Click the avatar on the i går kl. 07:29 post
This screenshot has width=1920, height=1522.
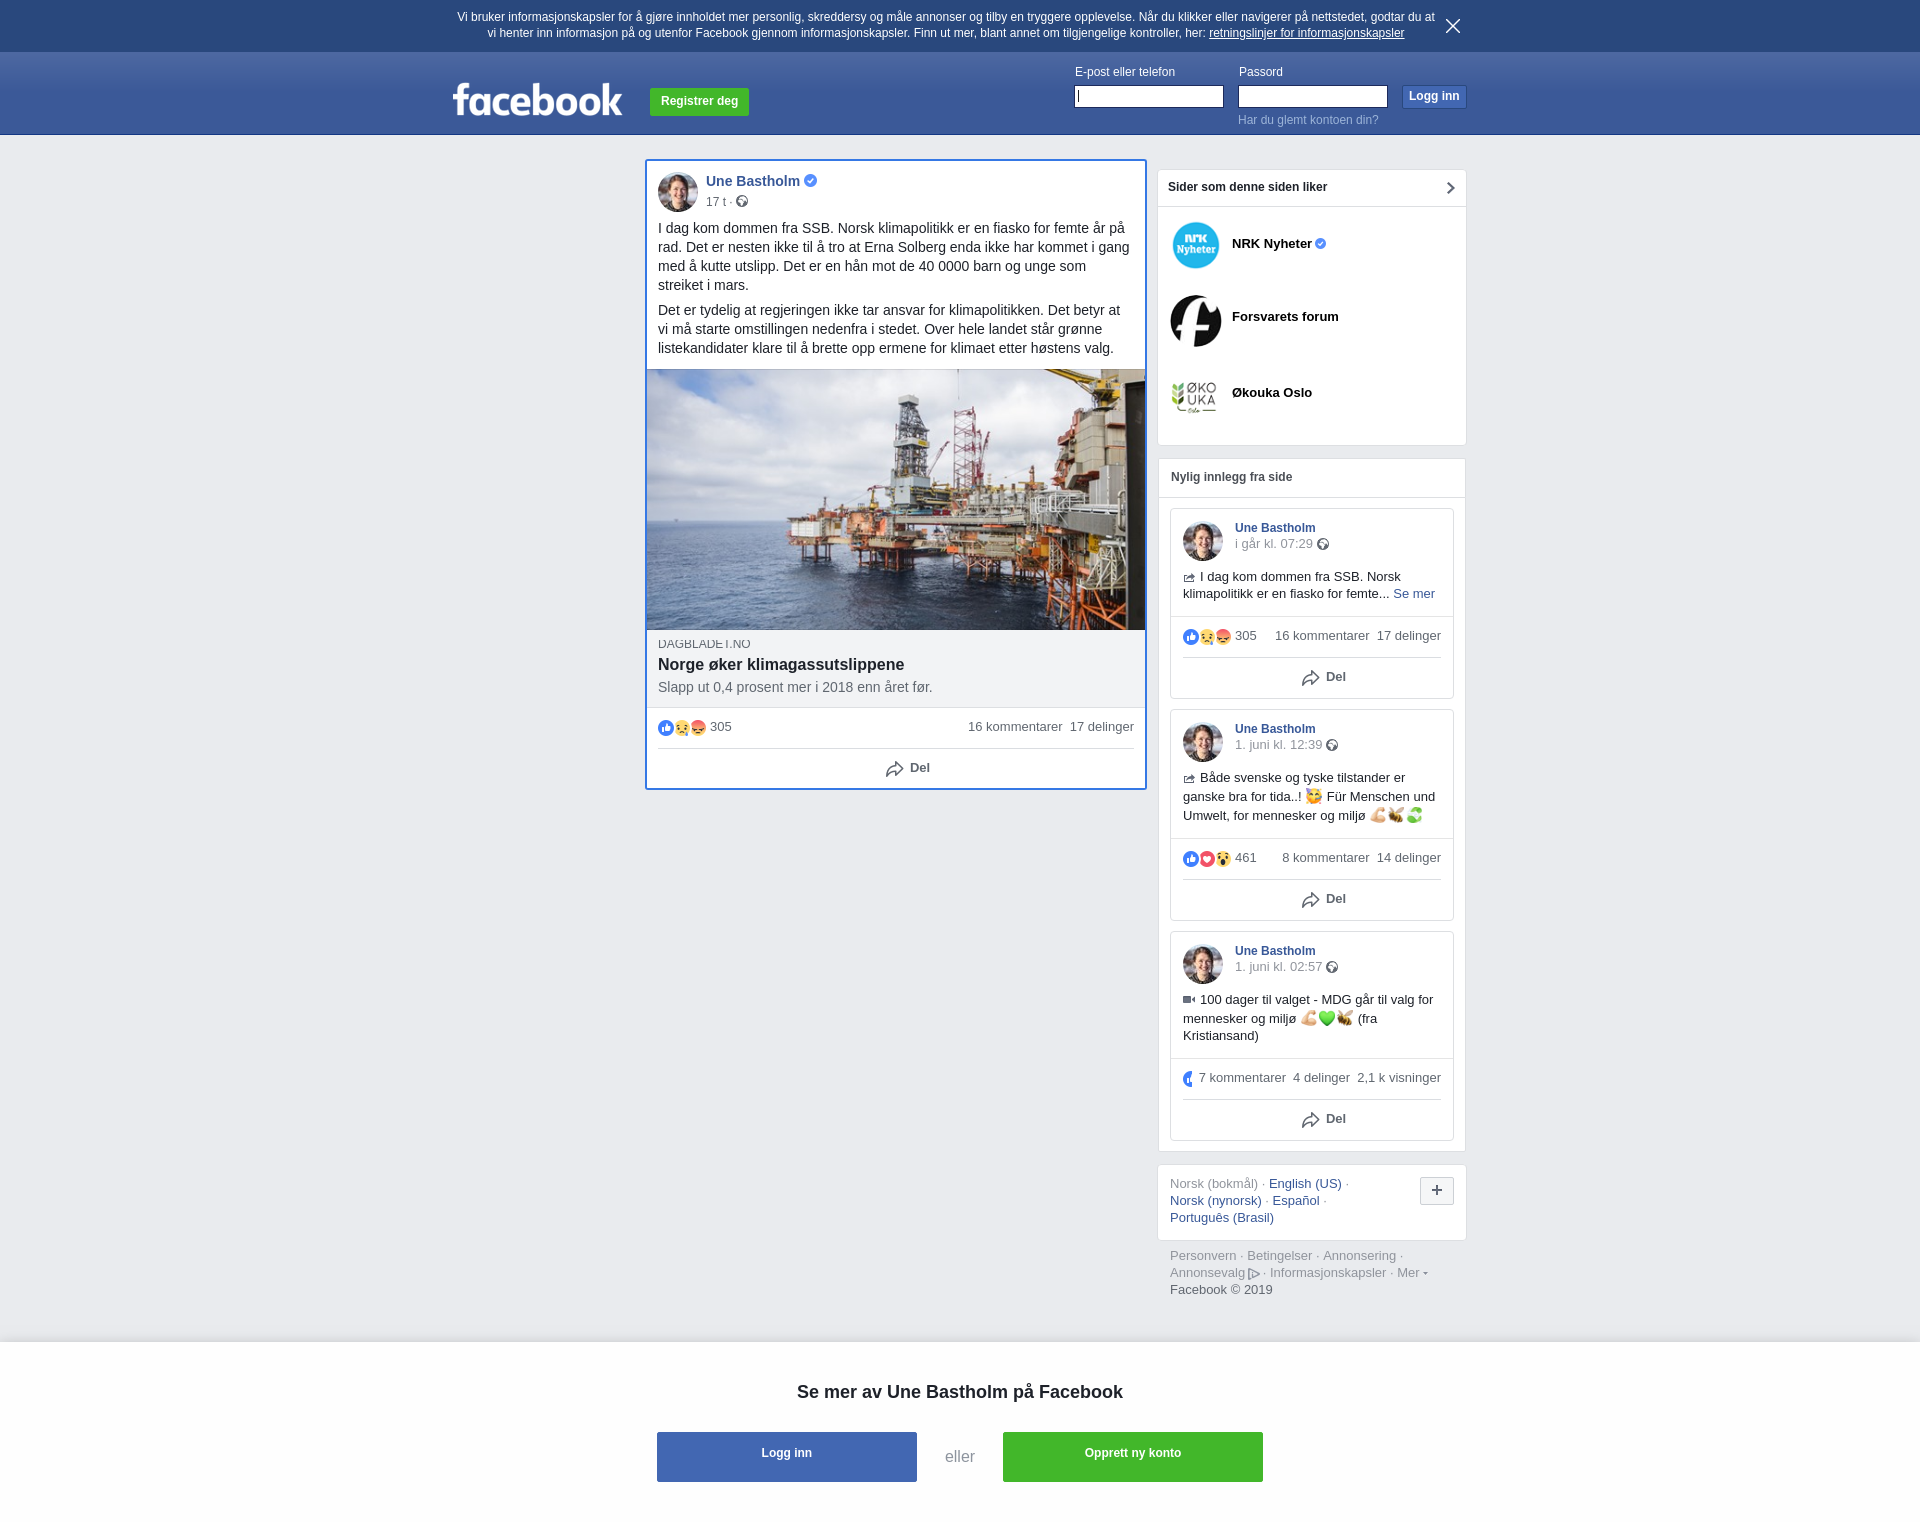coord(1203,541)
